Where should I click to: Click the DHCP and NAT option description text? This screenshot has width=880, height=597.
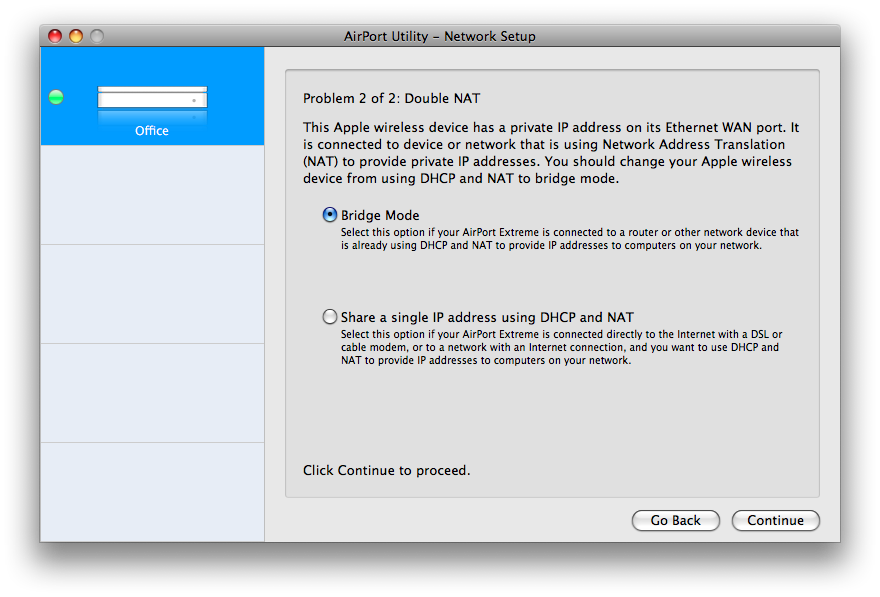click(561, 347)
